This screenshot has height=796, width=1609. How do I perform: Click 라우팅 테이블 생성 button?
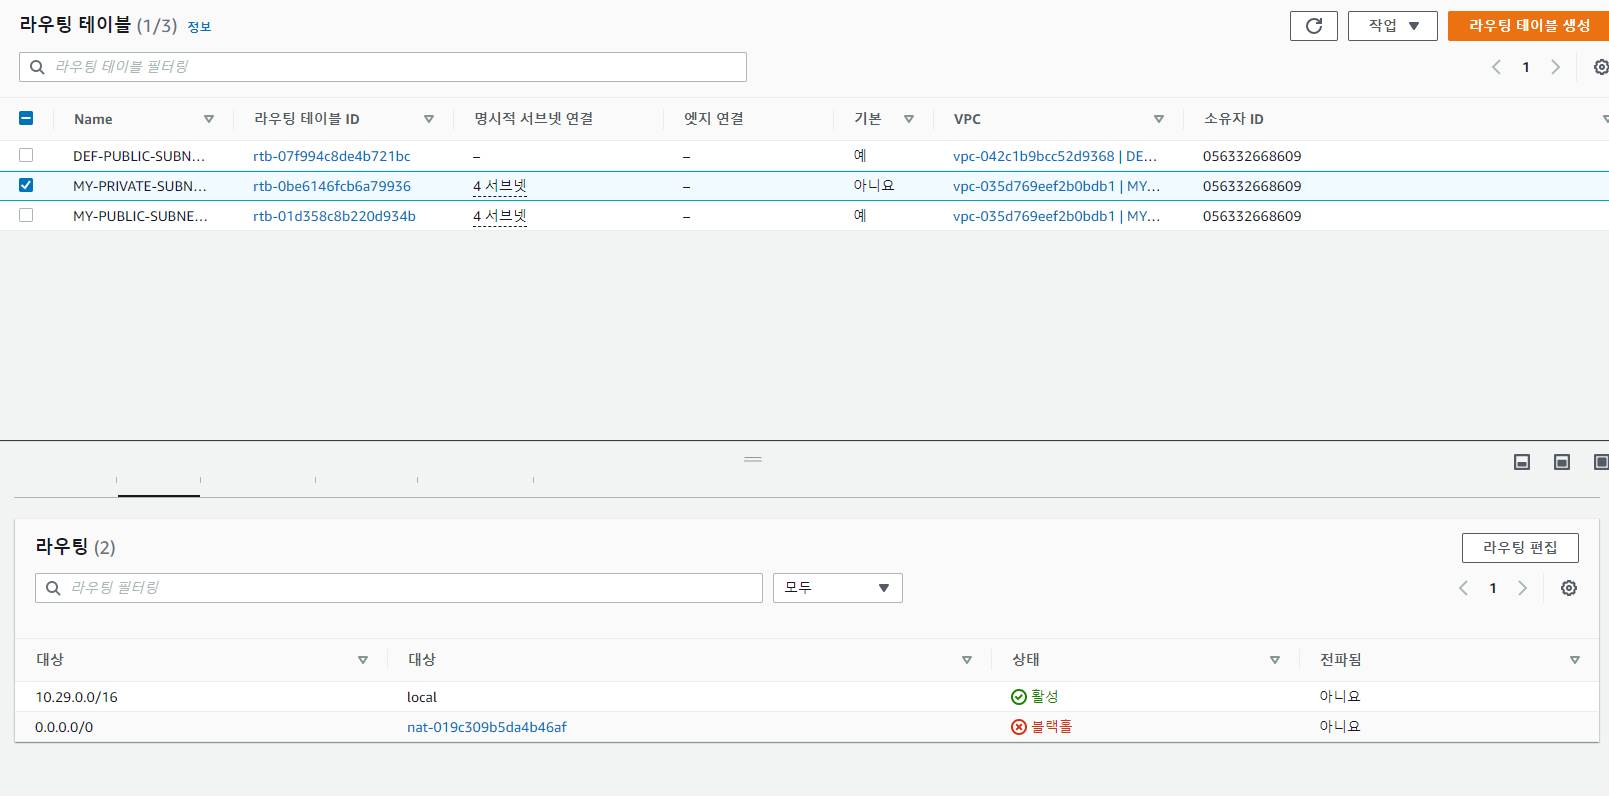1528,26
